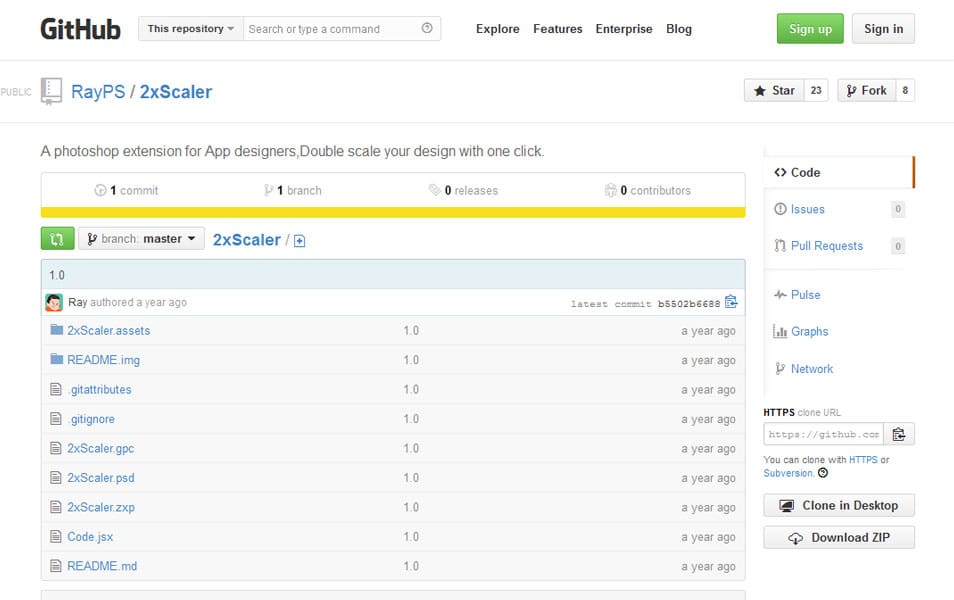
Task: Switch clone method to Subversion link
Action: 789,473
